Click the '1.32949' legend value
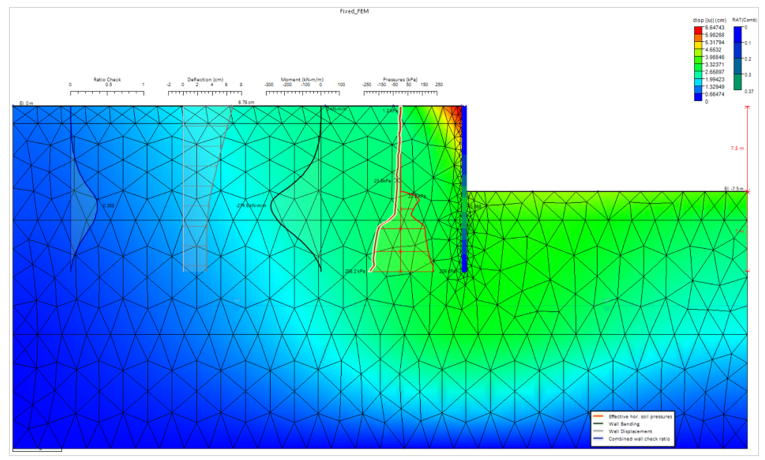Image resolution: width=765 pixels, height=460 pixels. [x=715, y=87]
